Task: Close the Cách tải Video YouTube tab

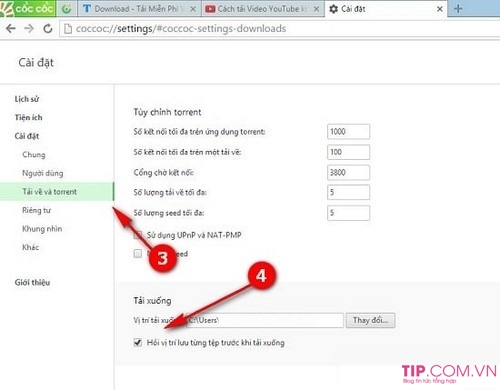Action: [x=317, y=9]
